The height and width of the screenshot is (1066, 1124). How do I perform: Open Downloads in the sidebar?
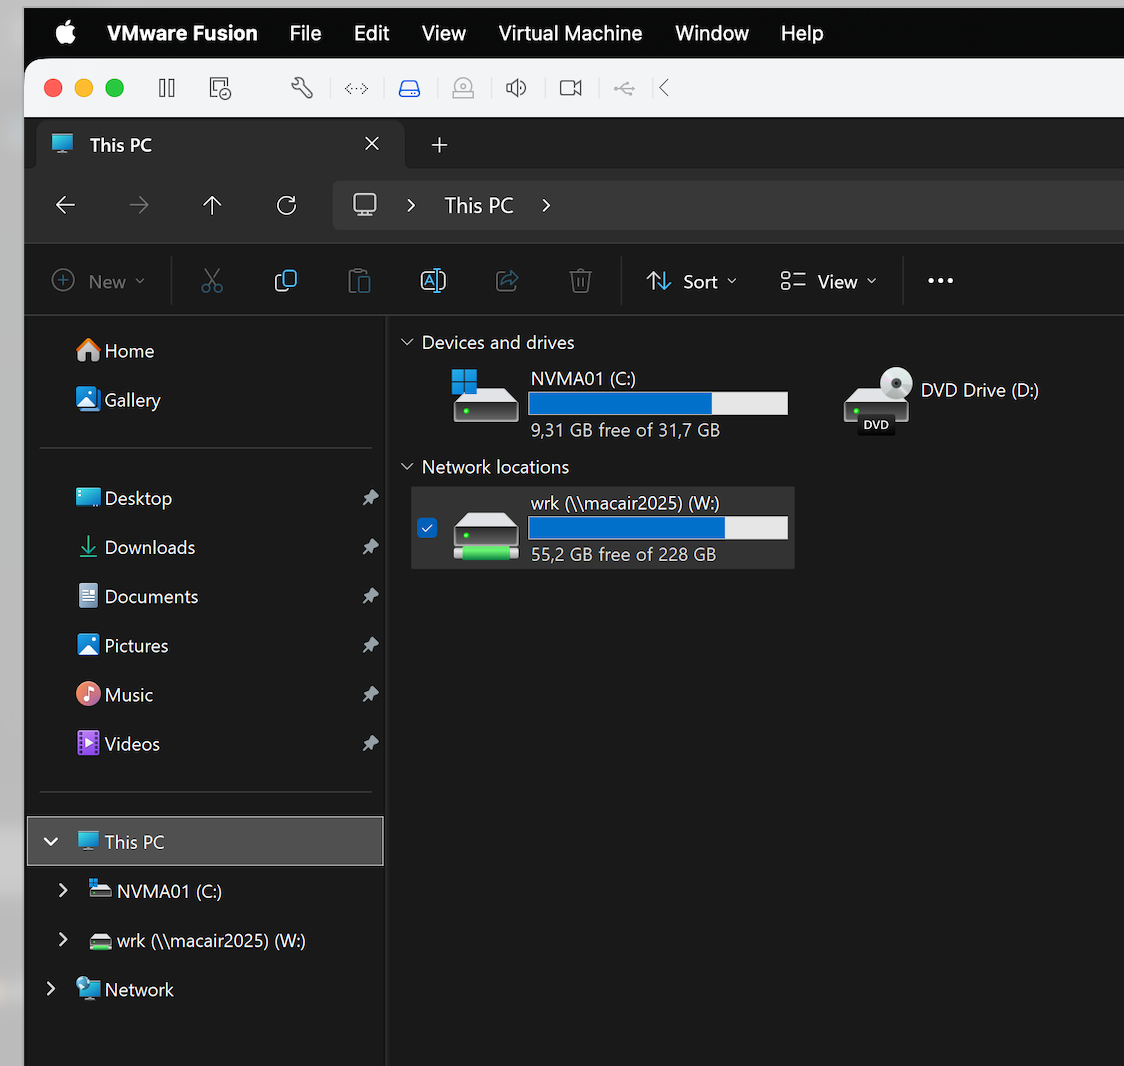click(x=135, y=547)
